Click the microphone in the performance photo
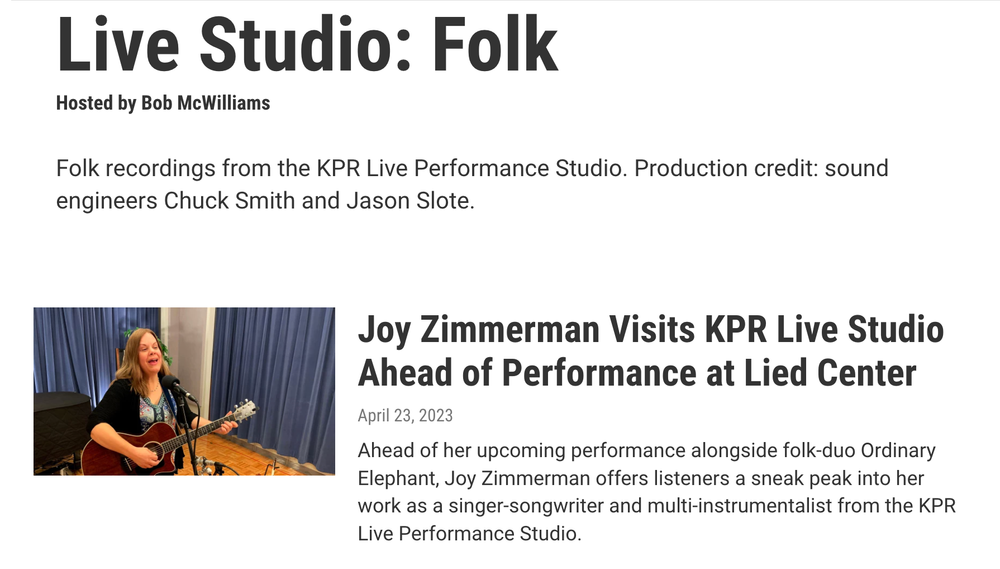This screenshot has height=569, width=1000. pos(176,385)
